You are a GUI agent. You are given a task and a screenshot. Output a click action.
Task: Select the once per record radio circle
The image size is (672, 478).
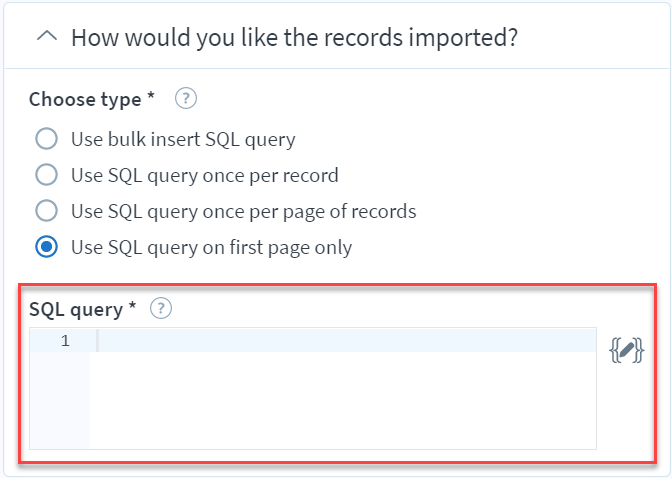click(46, 175)
